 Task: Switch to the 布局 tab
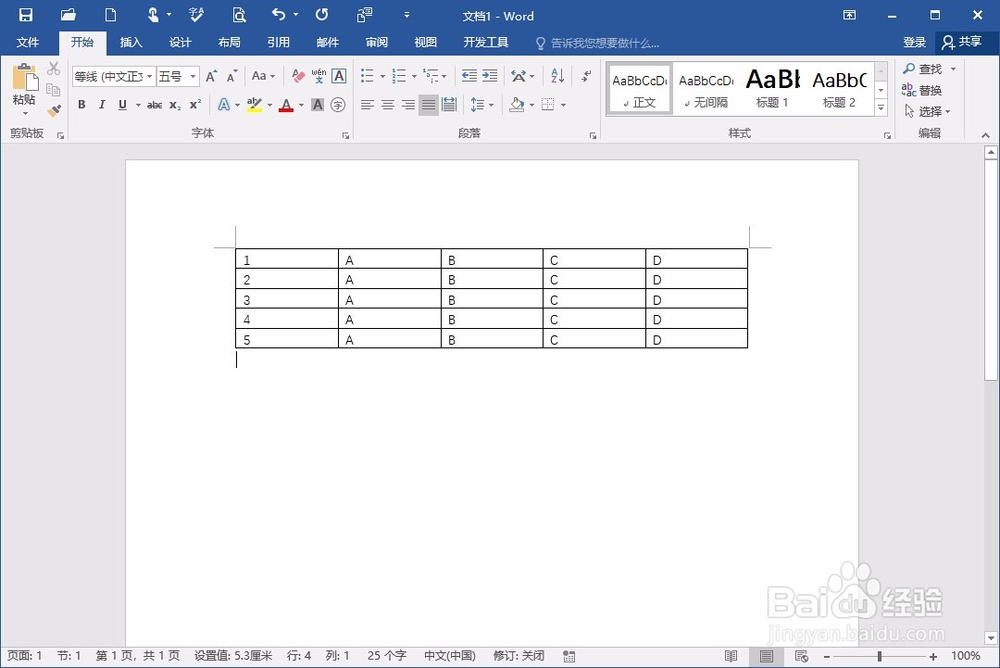click(229, 42)
